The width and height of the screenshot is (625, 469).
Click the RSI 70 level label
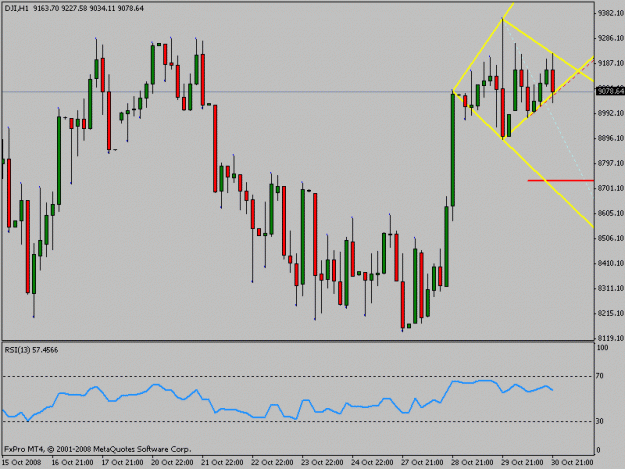tap(599, 376)
